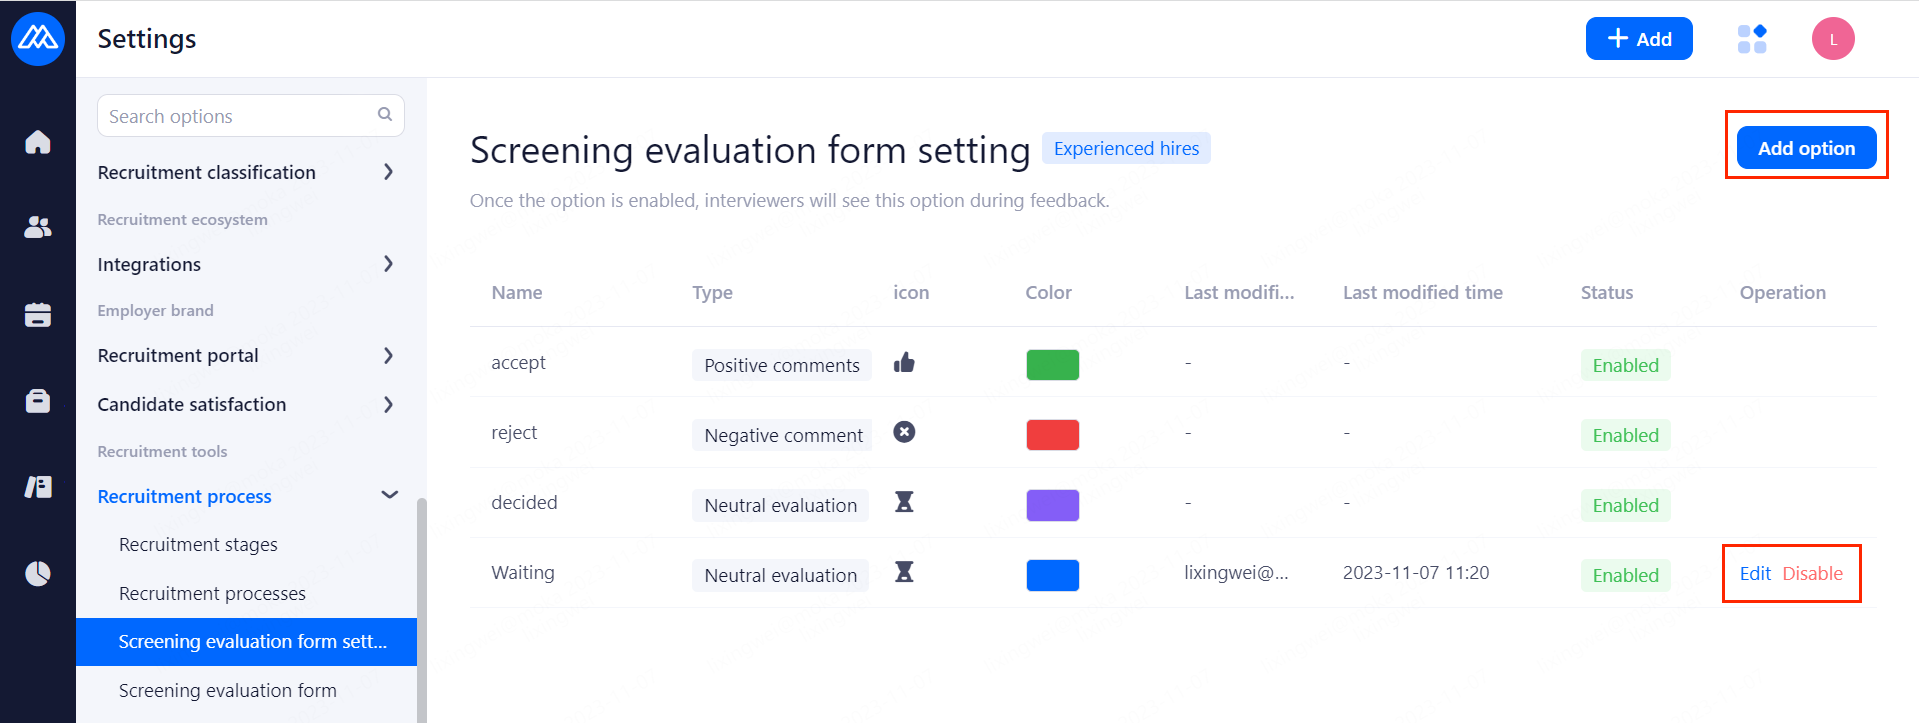The height and width of the screenshot is (723, 1919).
Task: Click the search magnifier icon
Action: coord(385,115)
